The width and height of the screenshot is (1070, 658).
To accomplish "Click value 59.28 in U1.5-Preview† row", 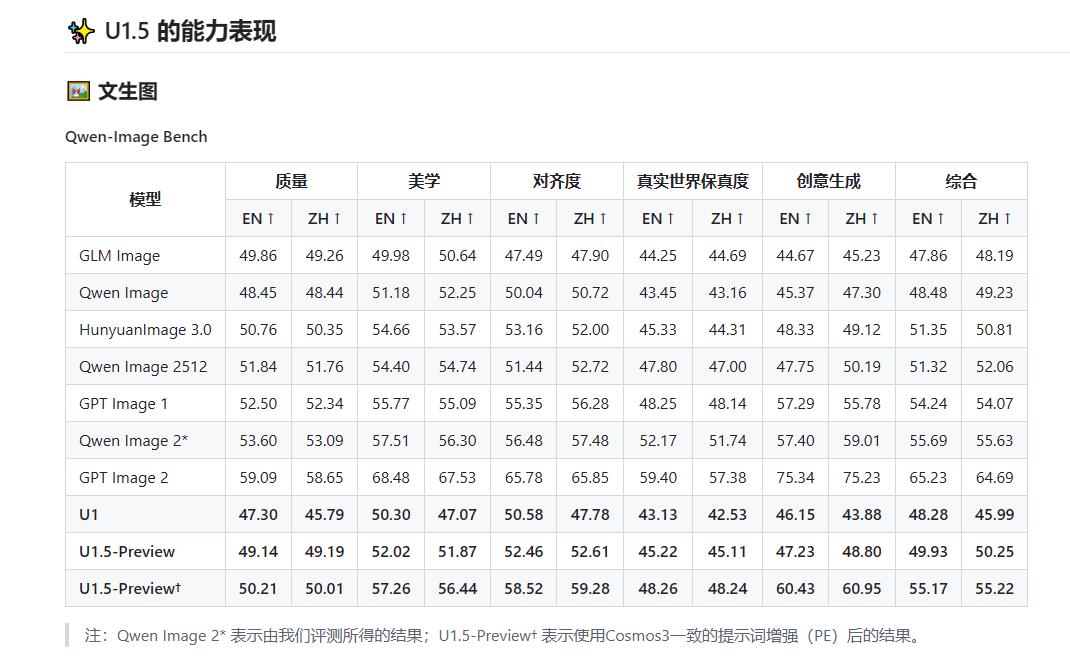I will click(590, 588).
